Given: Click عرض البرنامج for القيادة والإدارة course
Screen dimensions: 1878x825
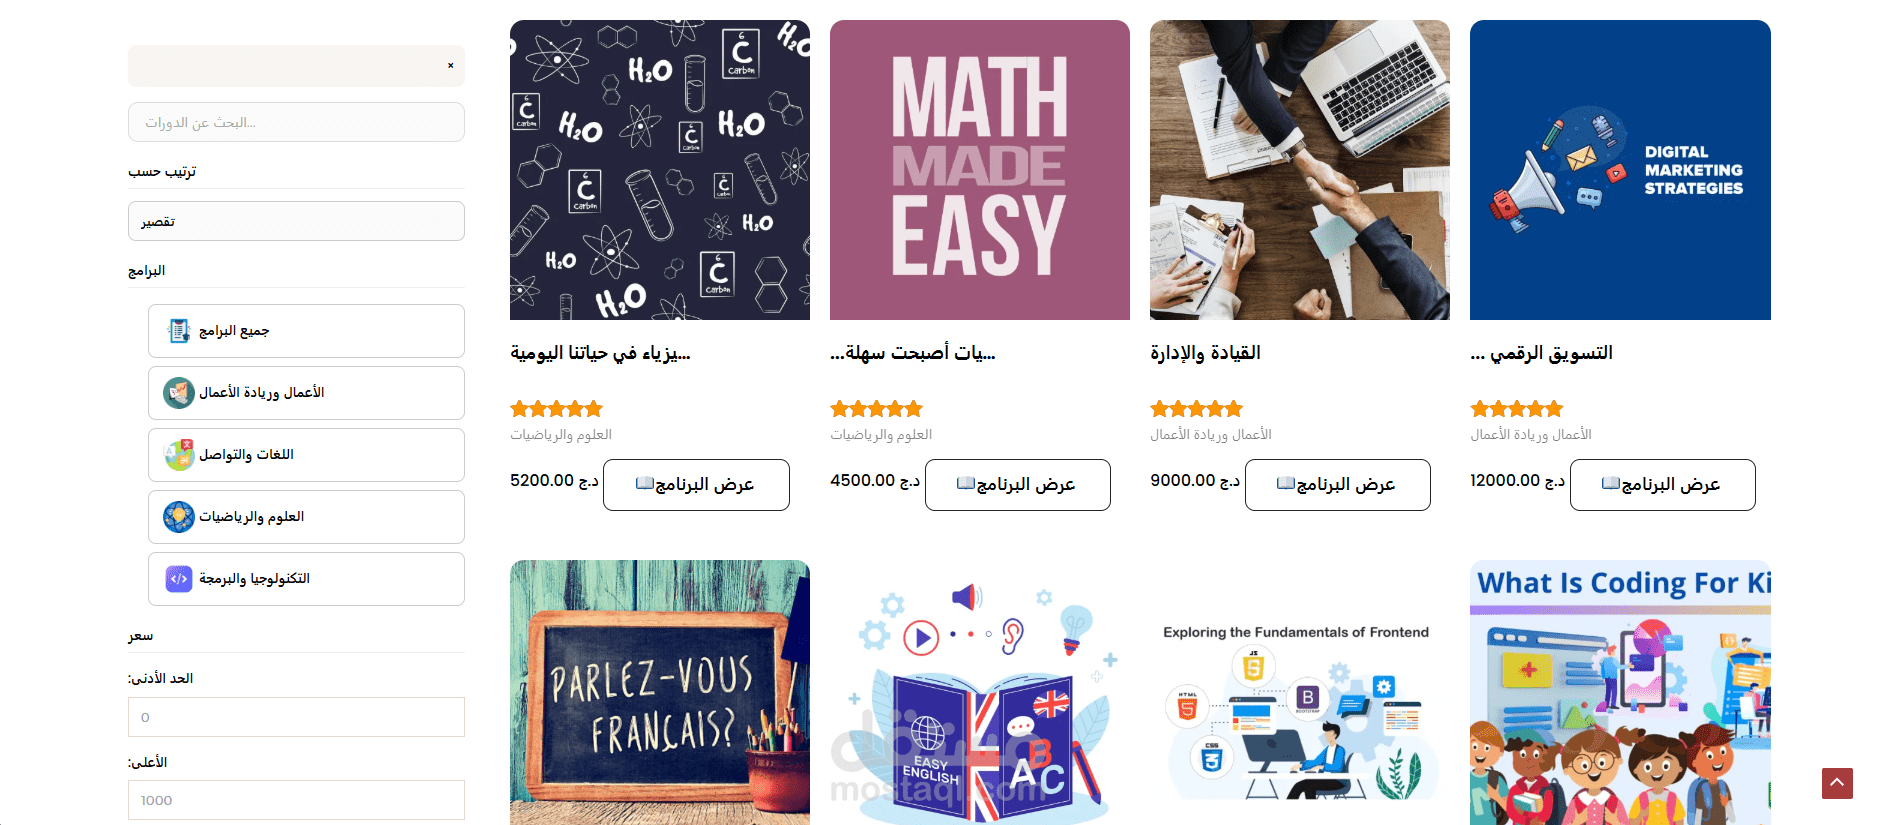Looking at the screenshot, I should click(x=1337, y=485).
